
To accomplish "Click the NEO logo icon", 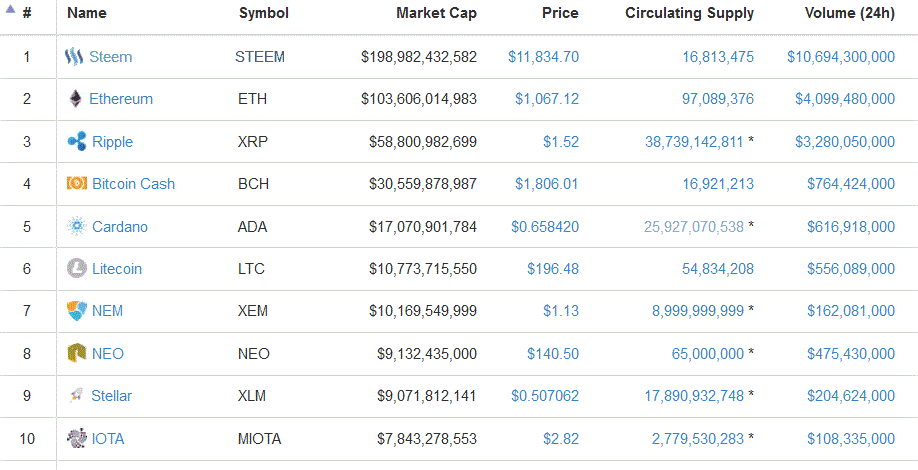I will (77, 353).
